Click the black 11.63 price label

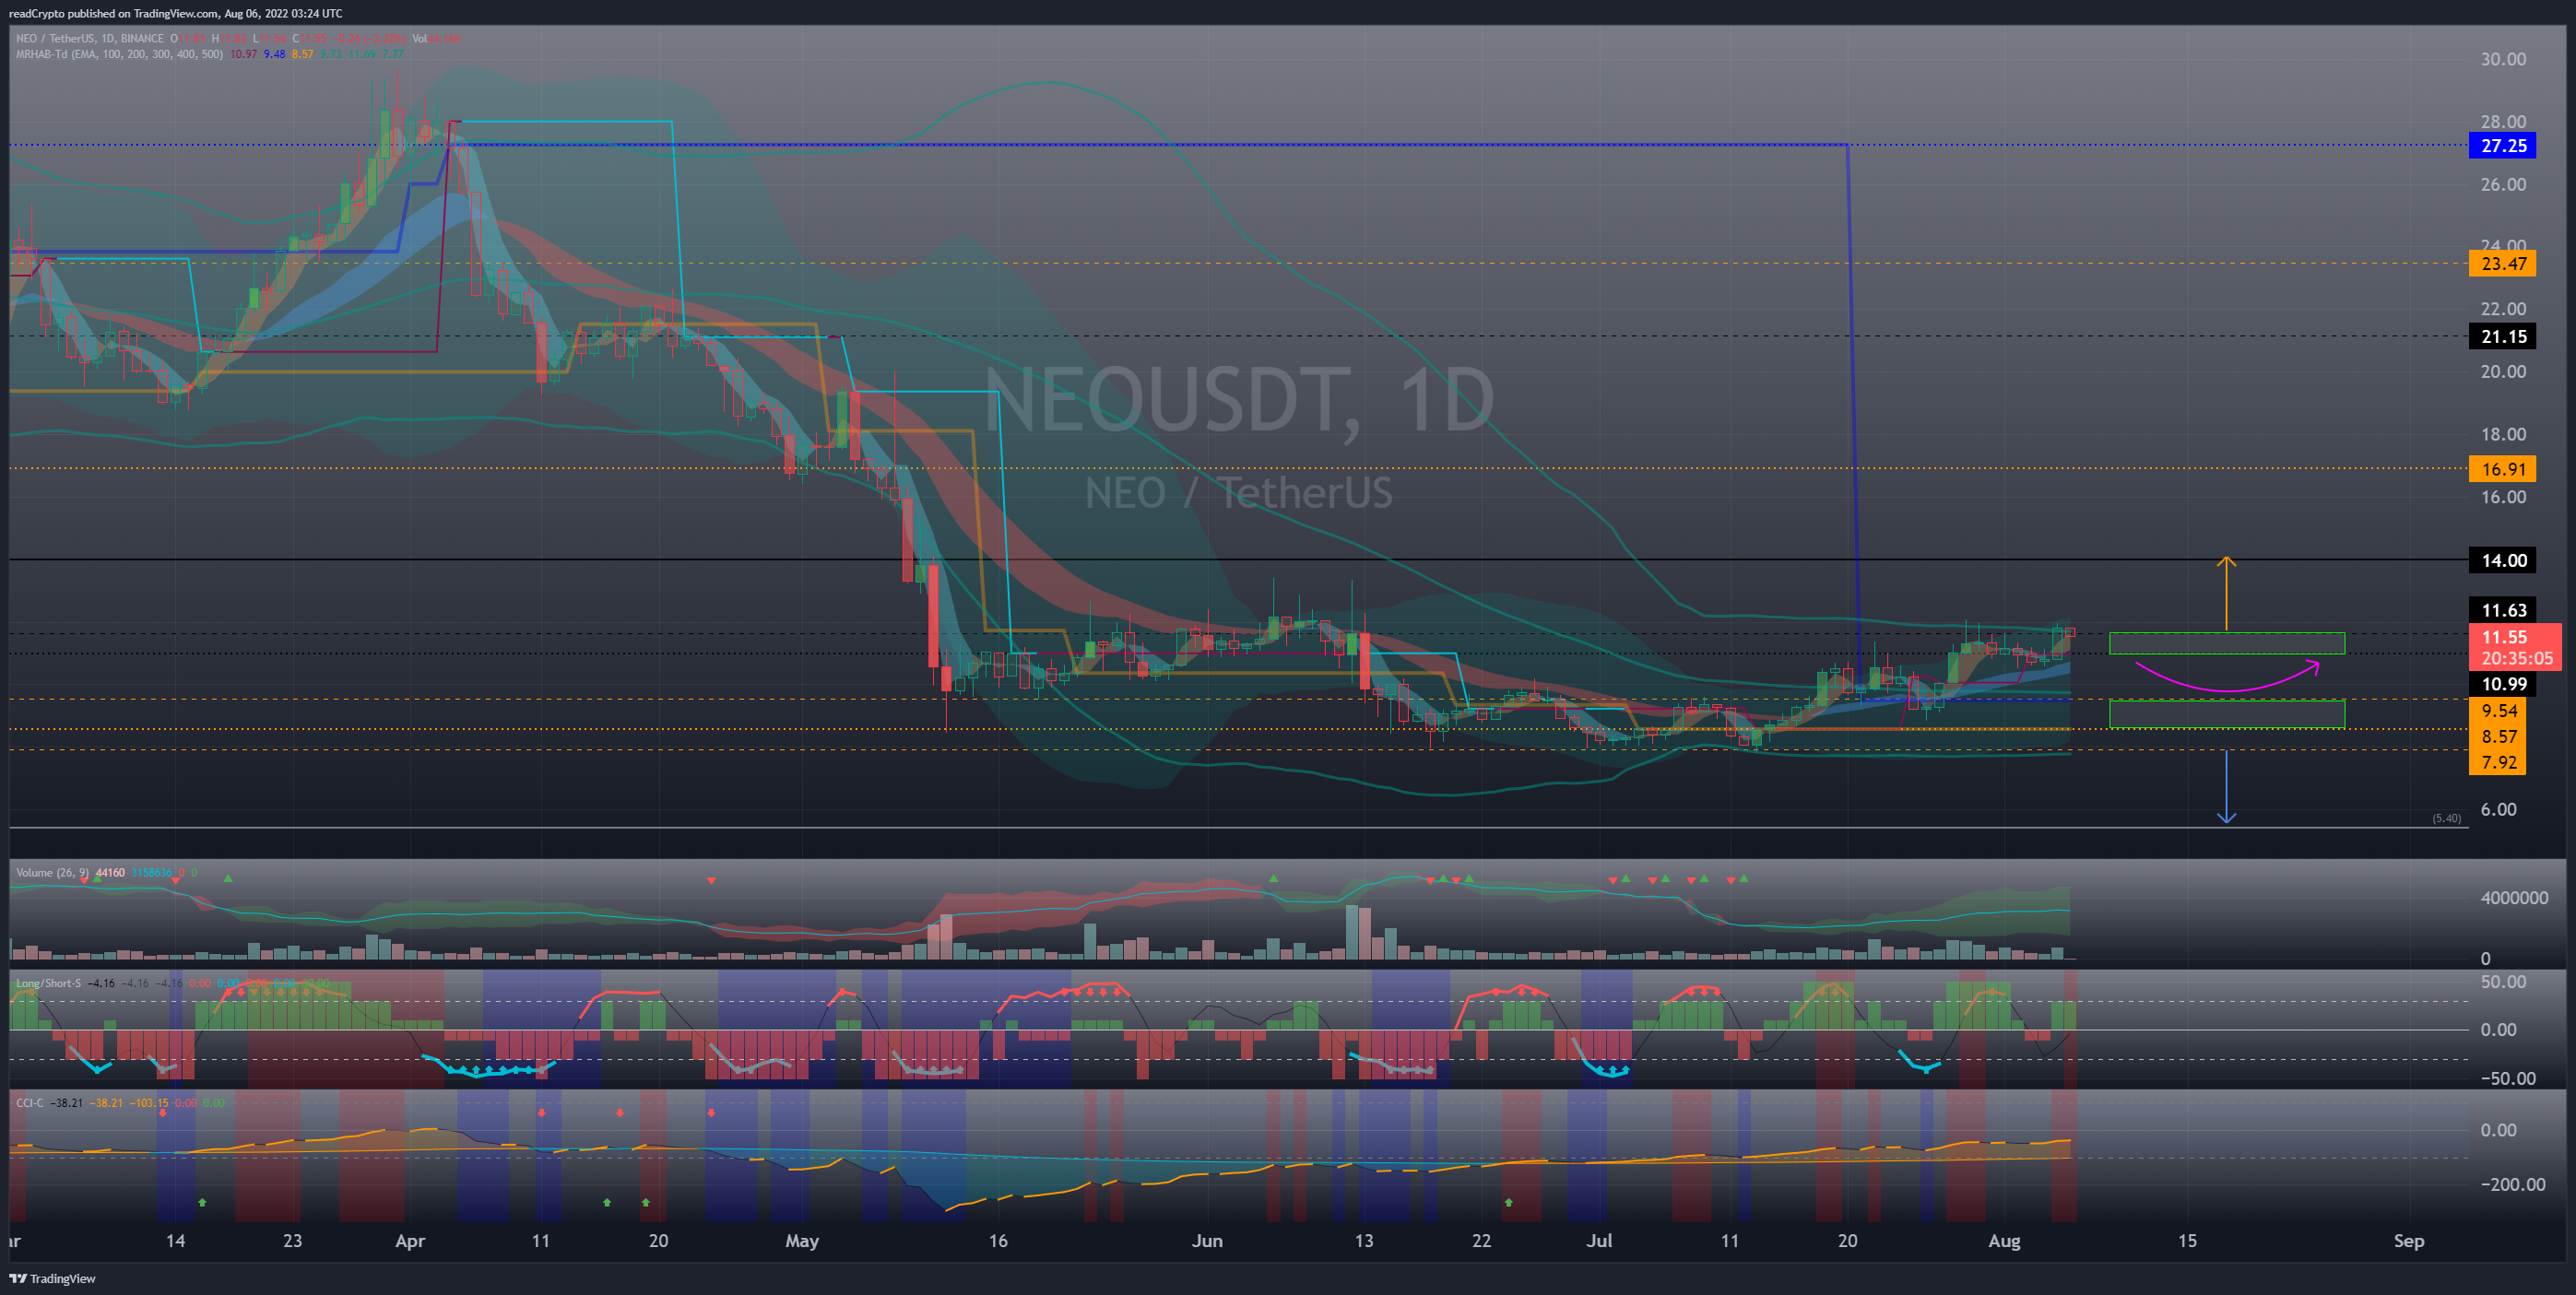click(2503, 610)
